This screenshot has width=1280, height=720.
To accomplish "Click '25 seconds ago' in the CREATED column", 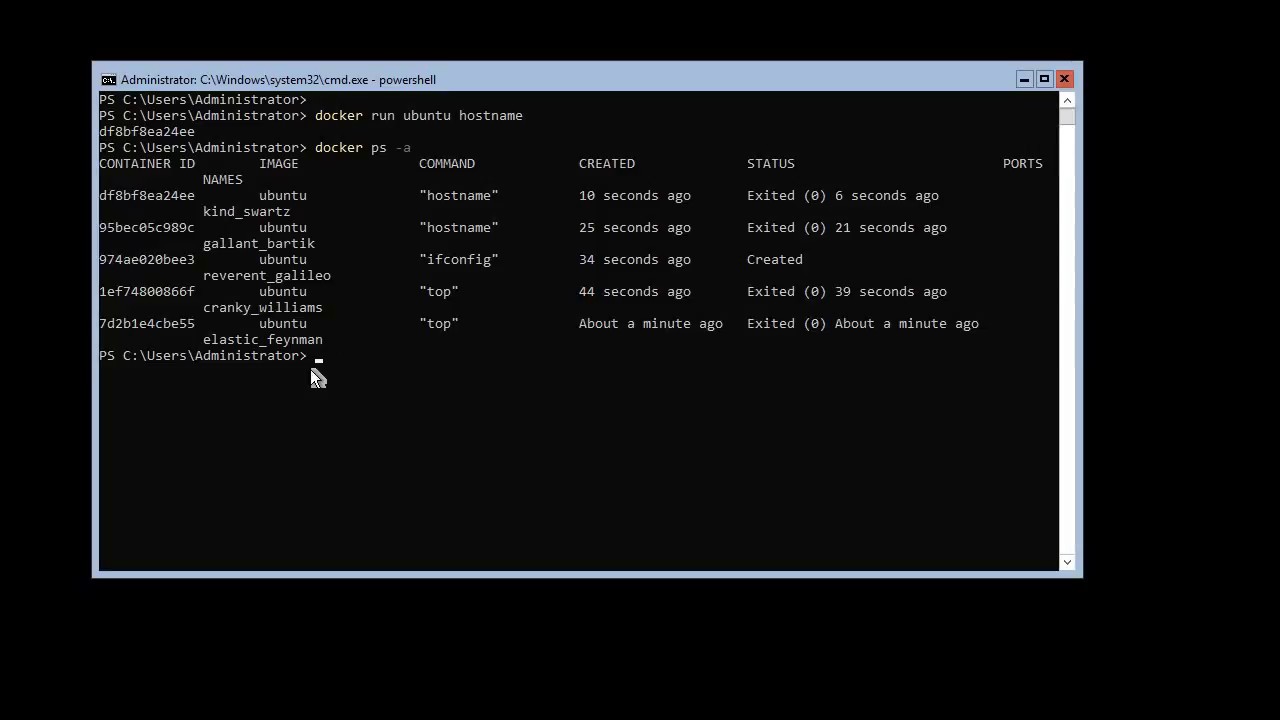I will [x=635, y=228].
